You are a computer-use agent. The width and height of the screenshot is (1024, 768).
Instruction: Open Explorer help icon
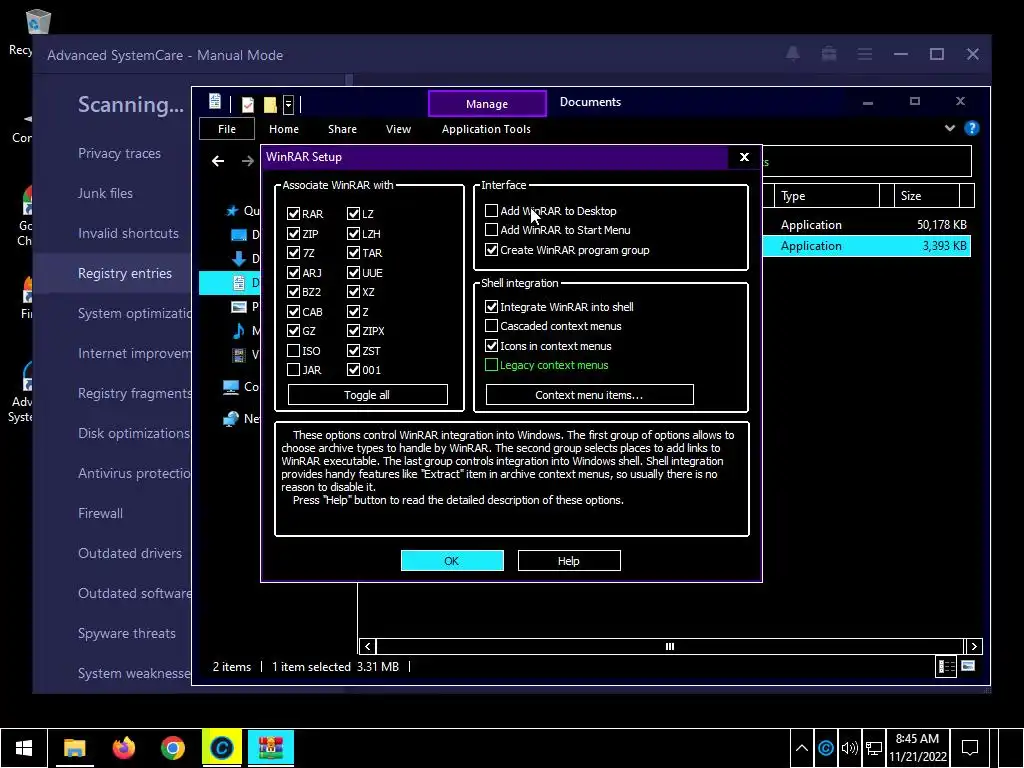(x=972, y=128)
